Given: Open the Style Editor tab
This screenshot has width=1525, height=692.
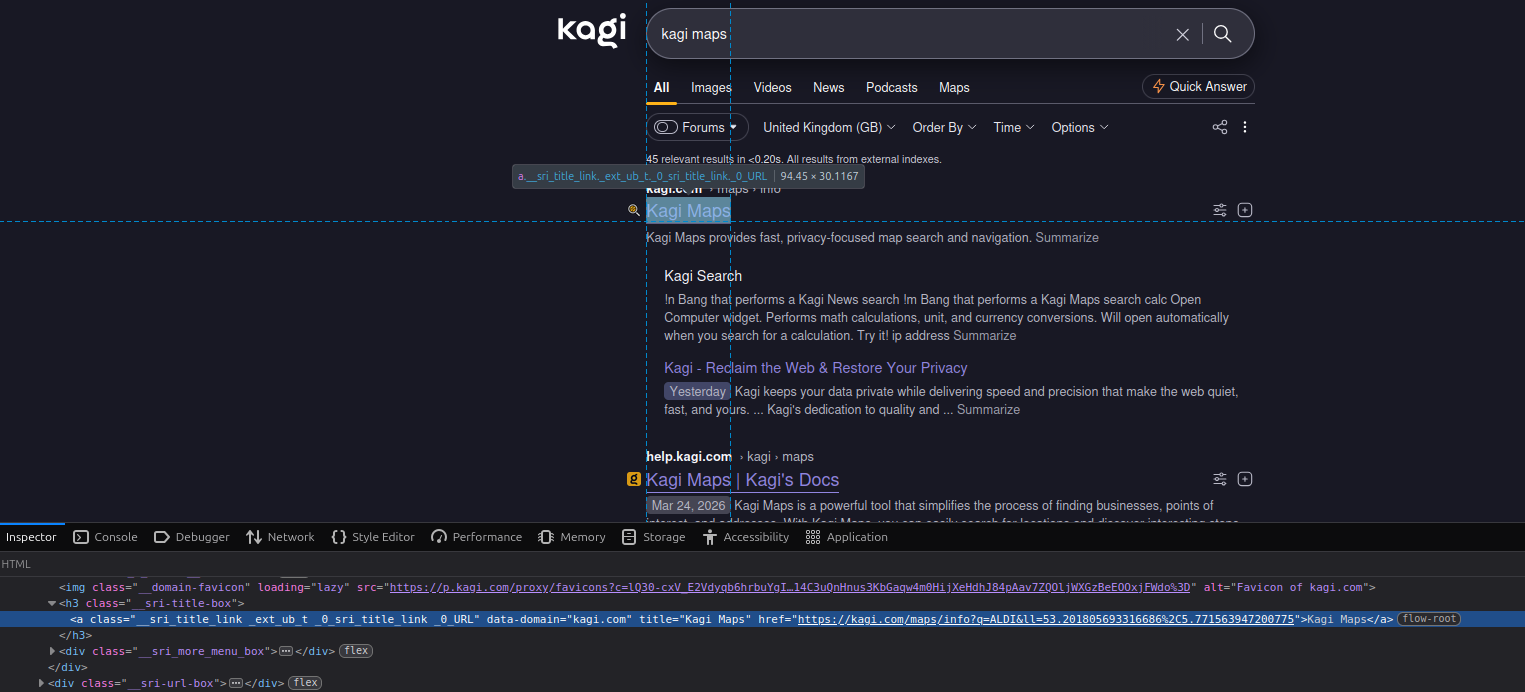Looking at the screenshot, I should coord(373,537).
